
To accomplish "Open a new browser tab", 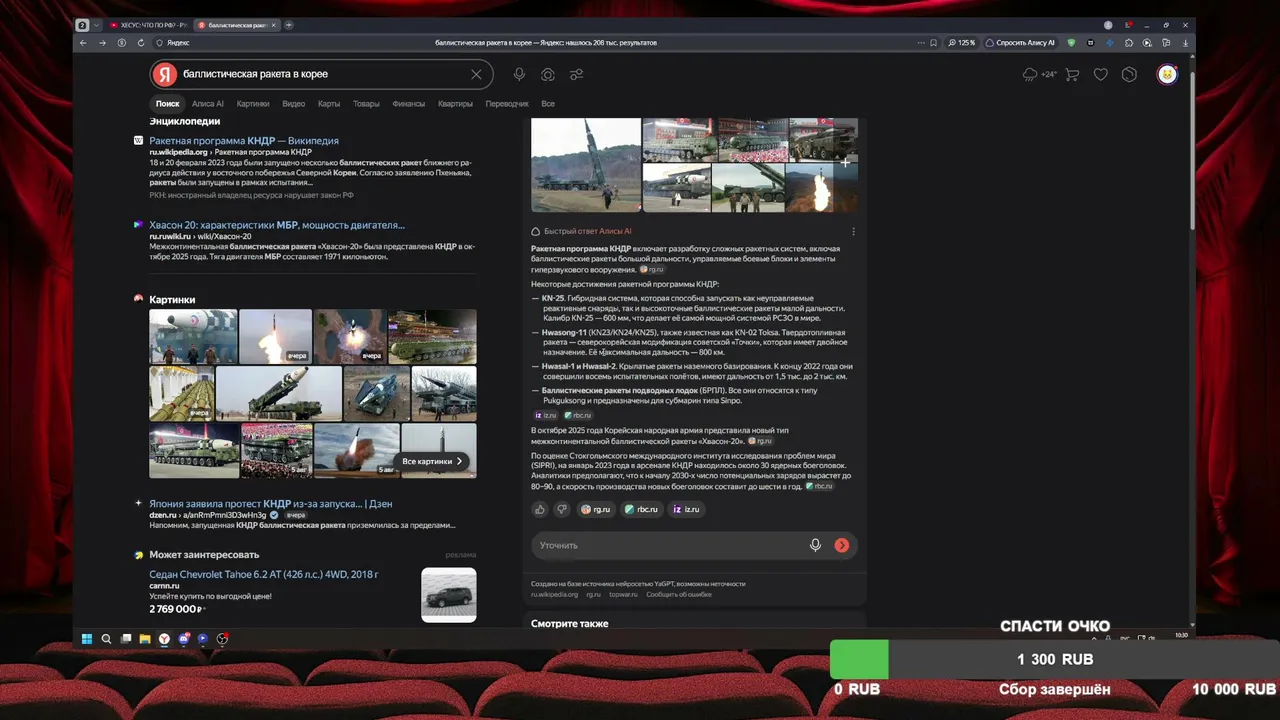I will point(289,25).
